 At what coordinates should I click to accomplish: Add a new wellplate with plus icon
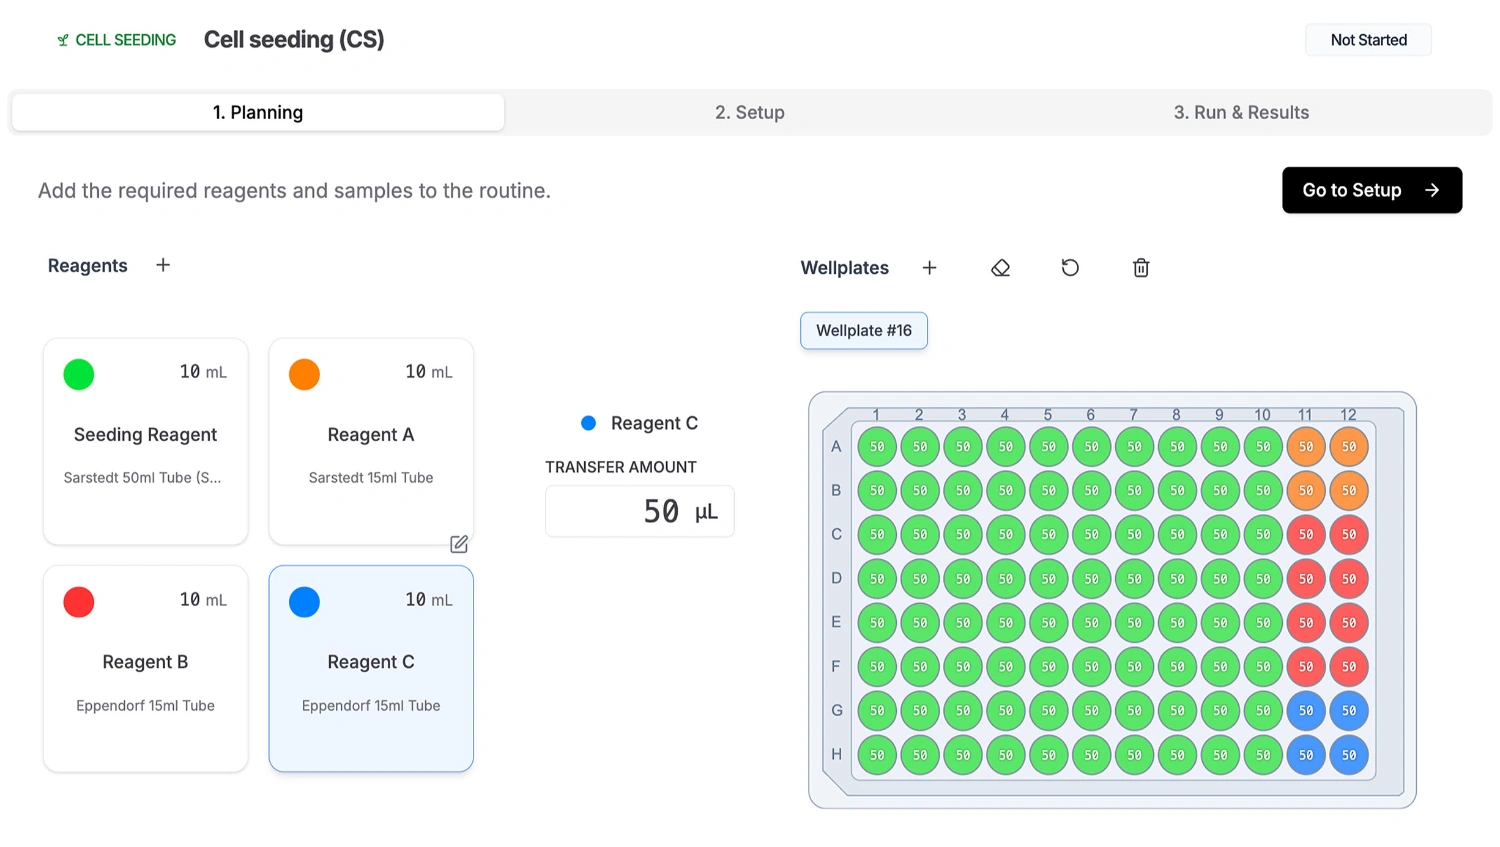929,268
